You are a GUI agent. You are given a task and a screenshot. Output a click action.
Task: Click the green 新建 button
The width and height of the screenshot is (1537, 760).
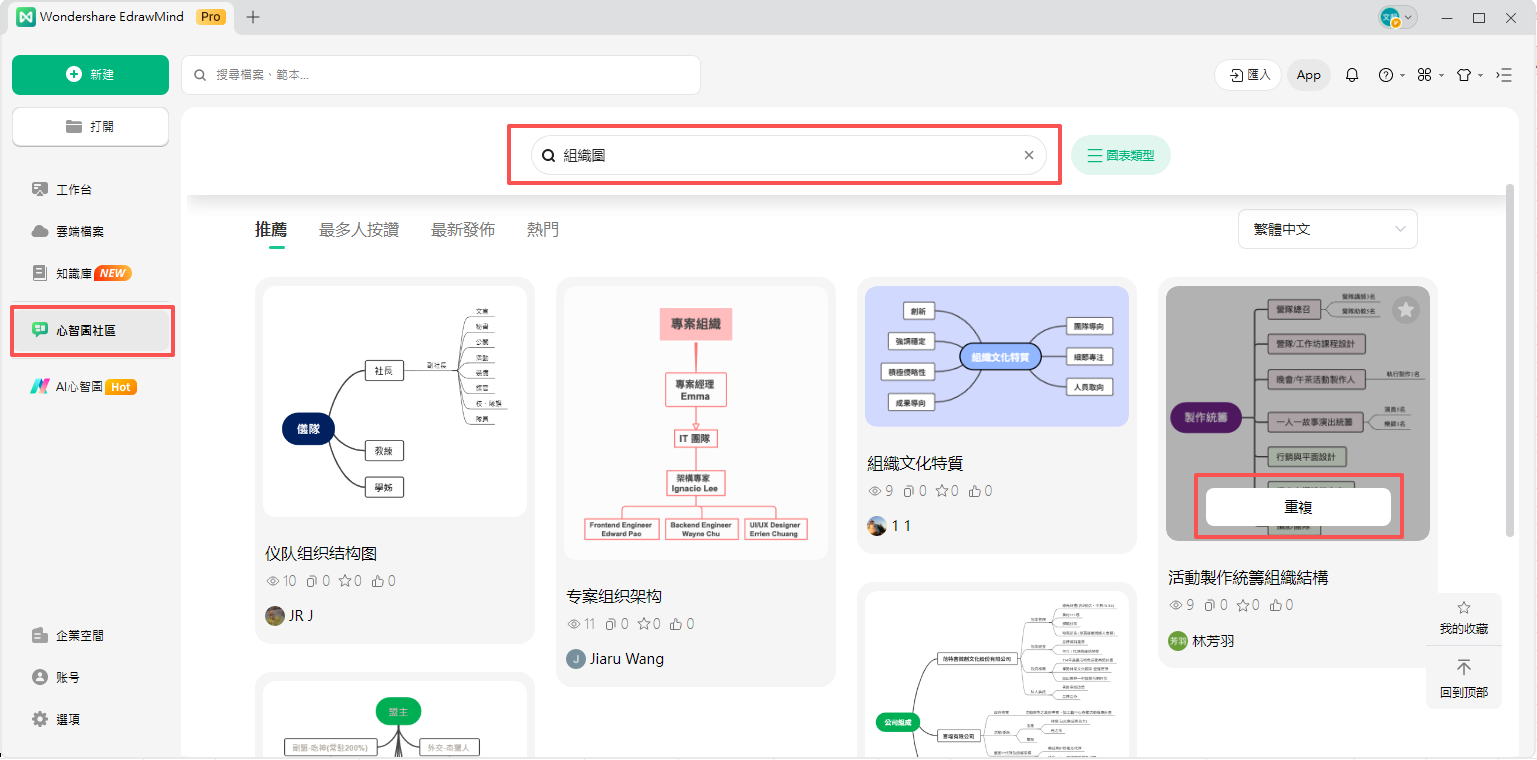point(90,75)
